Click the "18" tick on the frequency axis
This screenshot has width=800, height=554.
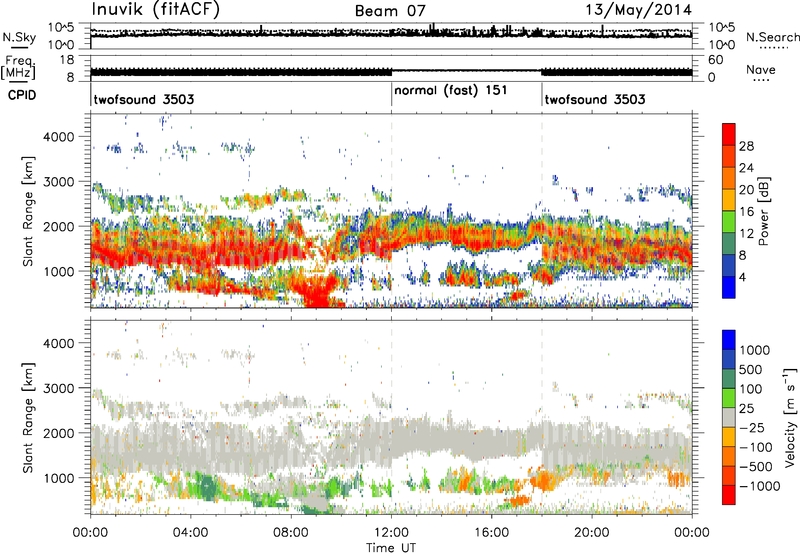pyautogui.click(x=66, y=60)
